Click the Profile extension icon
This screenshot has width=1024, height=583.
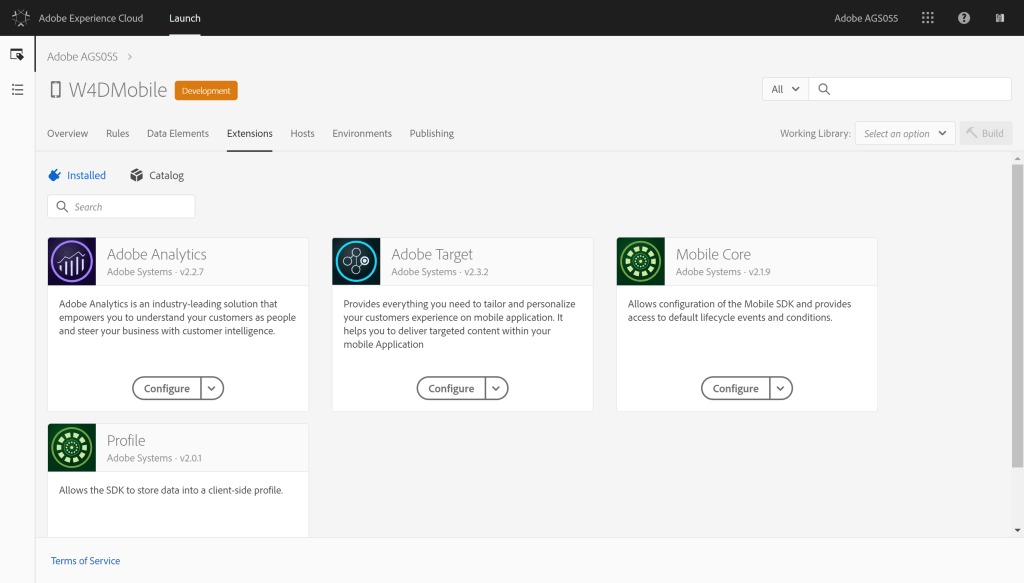[x=72, y=448]
